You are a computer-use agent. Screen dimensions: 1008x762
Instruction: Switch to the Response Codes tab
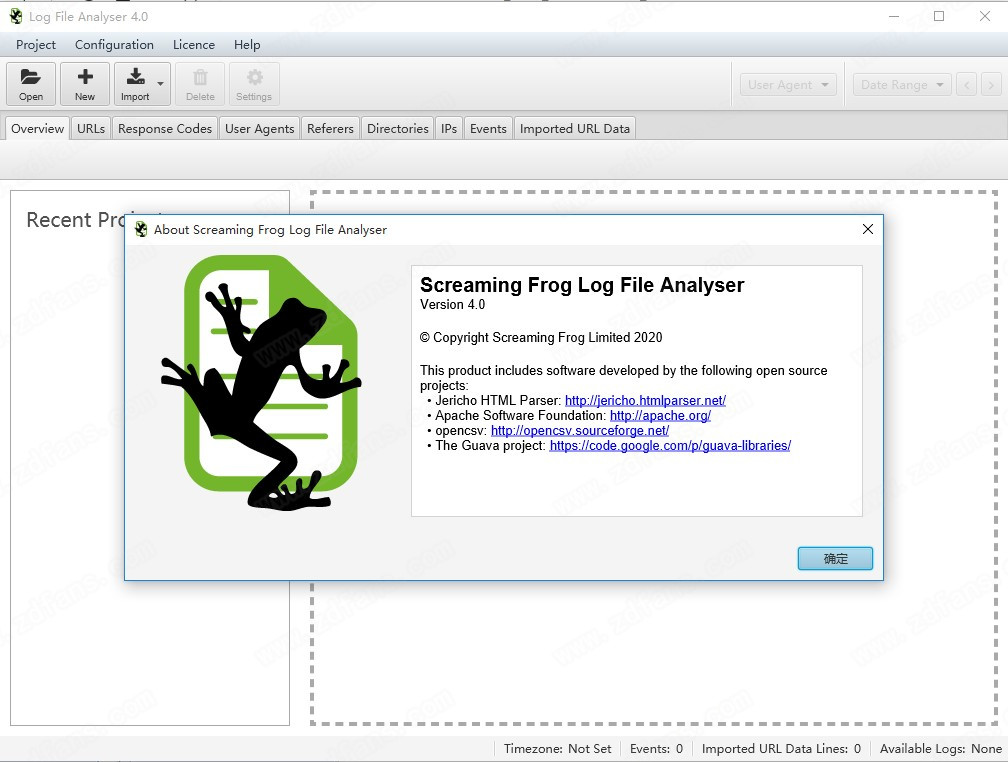165,129
